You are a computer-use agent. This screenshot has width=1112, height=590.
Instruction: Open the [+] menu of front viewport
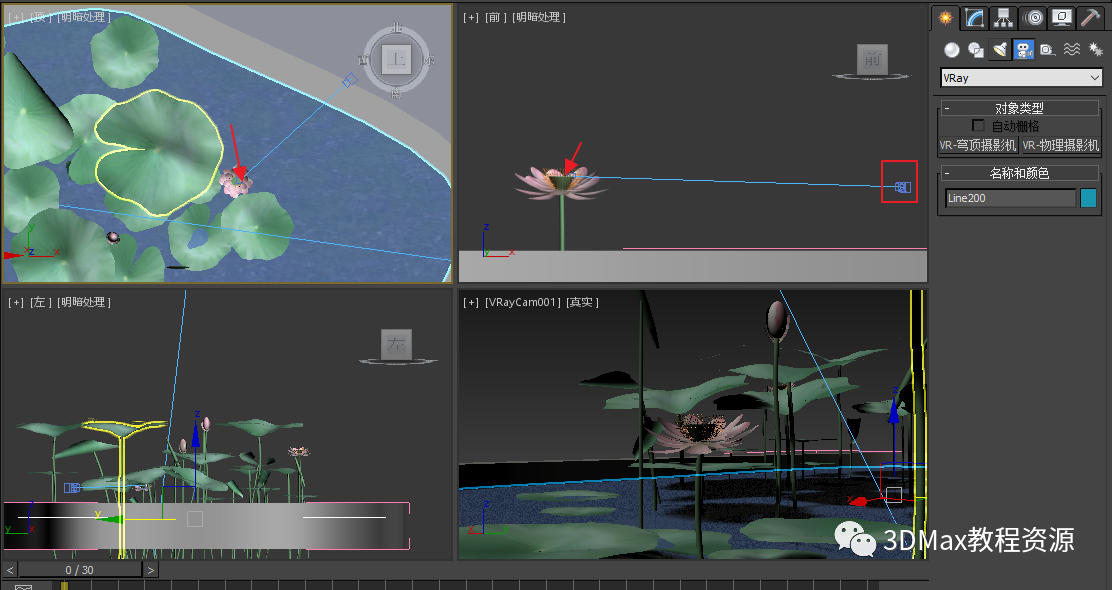click(x=471, y=17)
